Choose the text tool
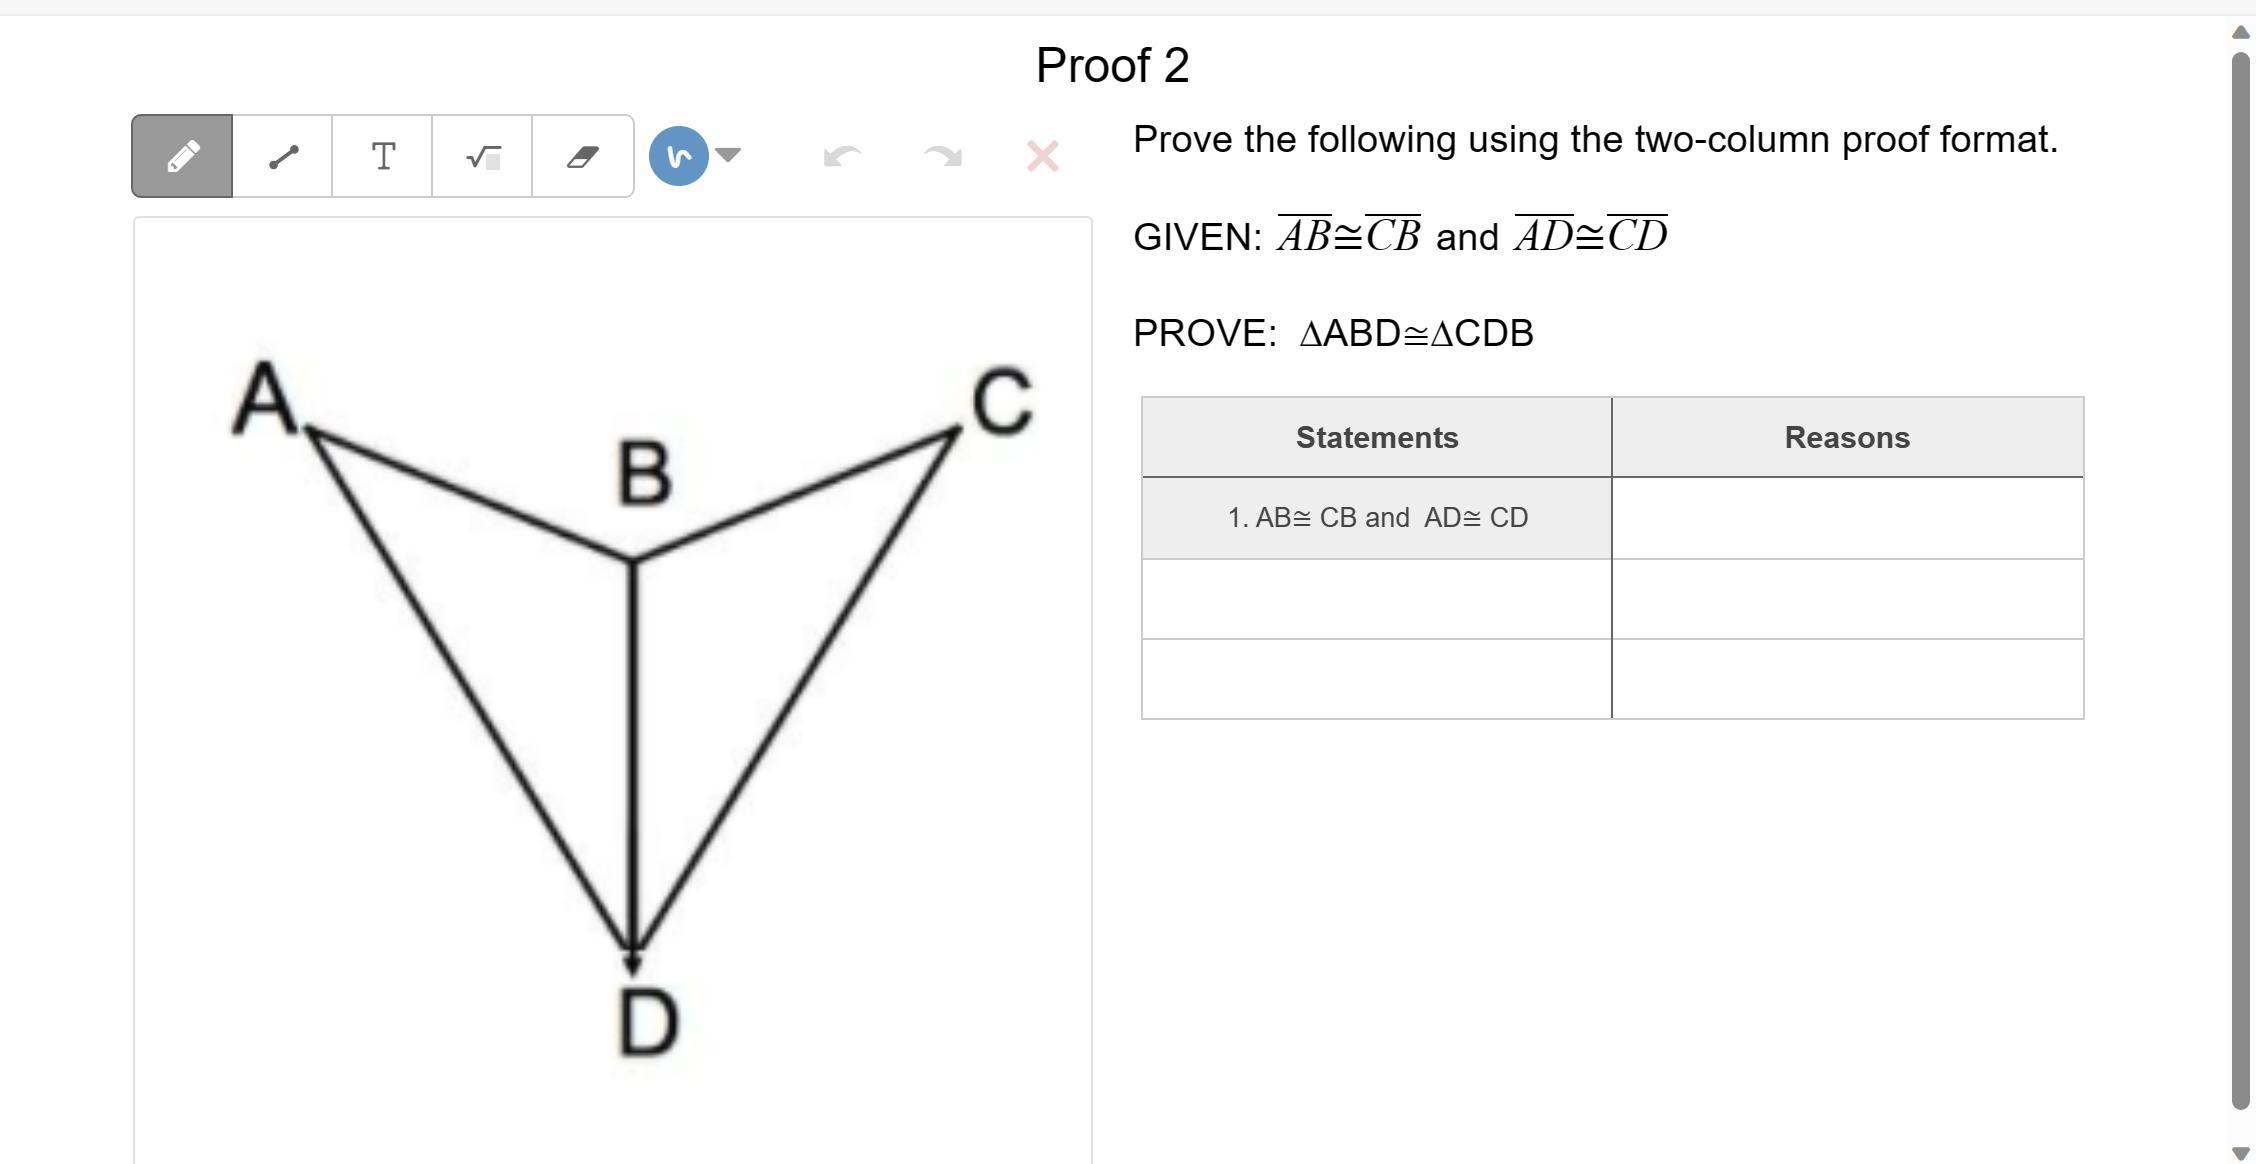Viewport: 2256px width, 1164px height. point(383,156)
